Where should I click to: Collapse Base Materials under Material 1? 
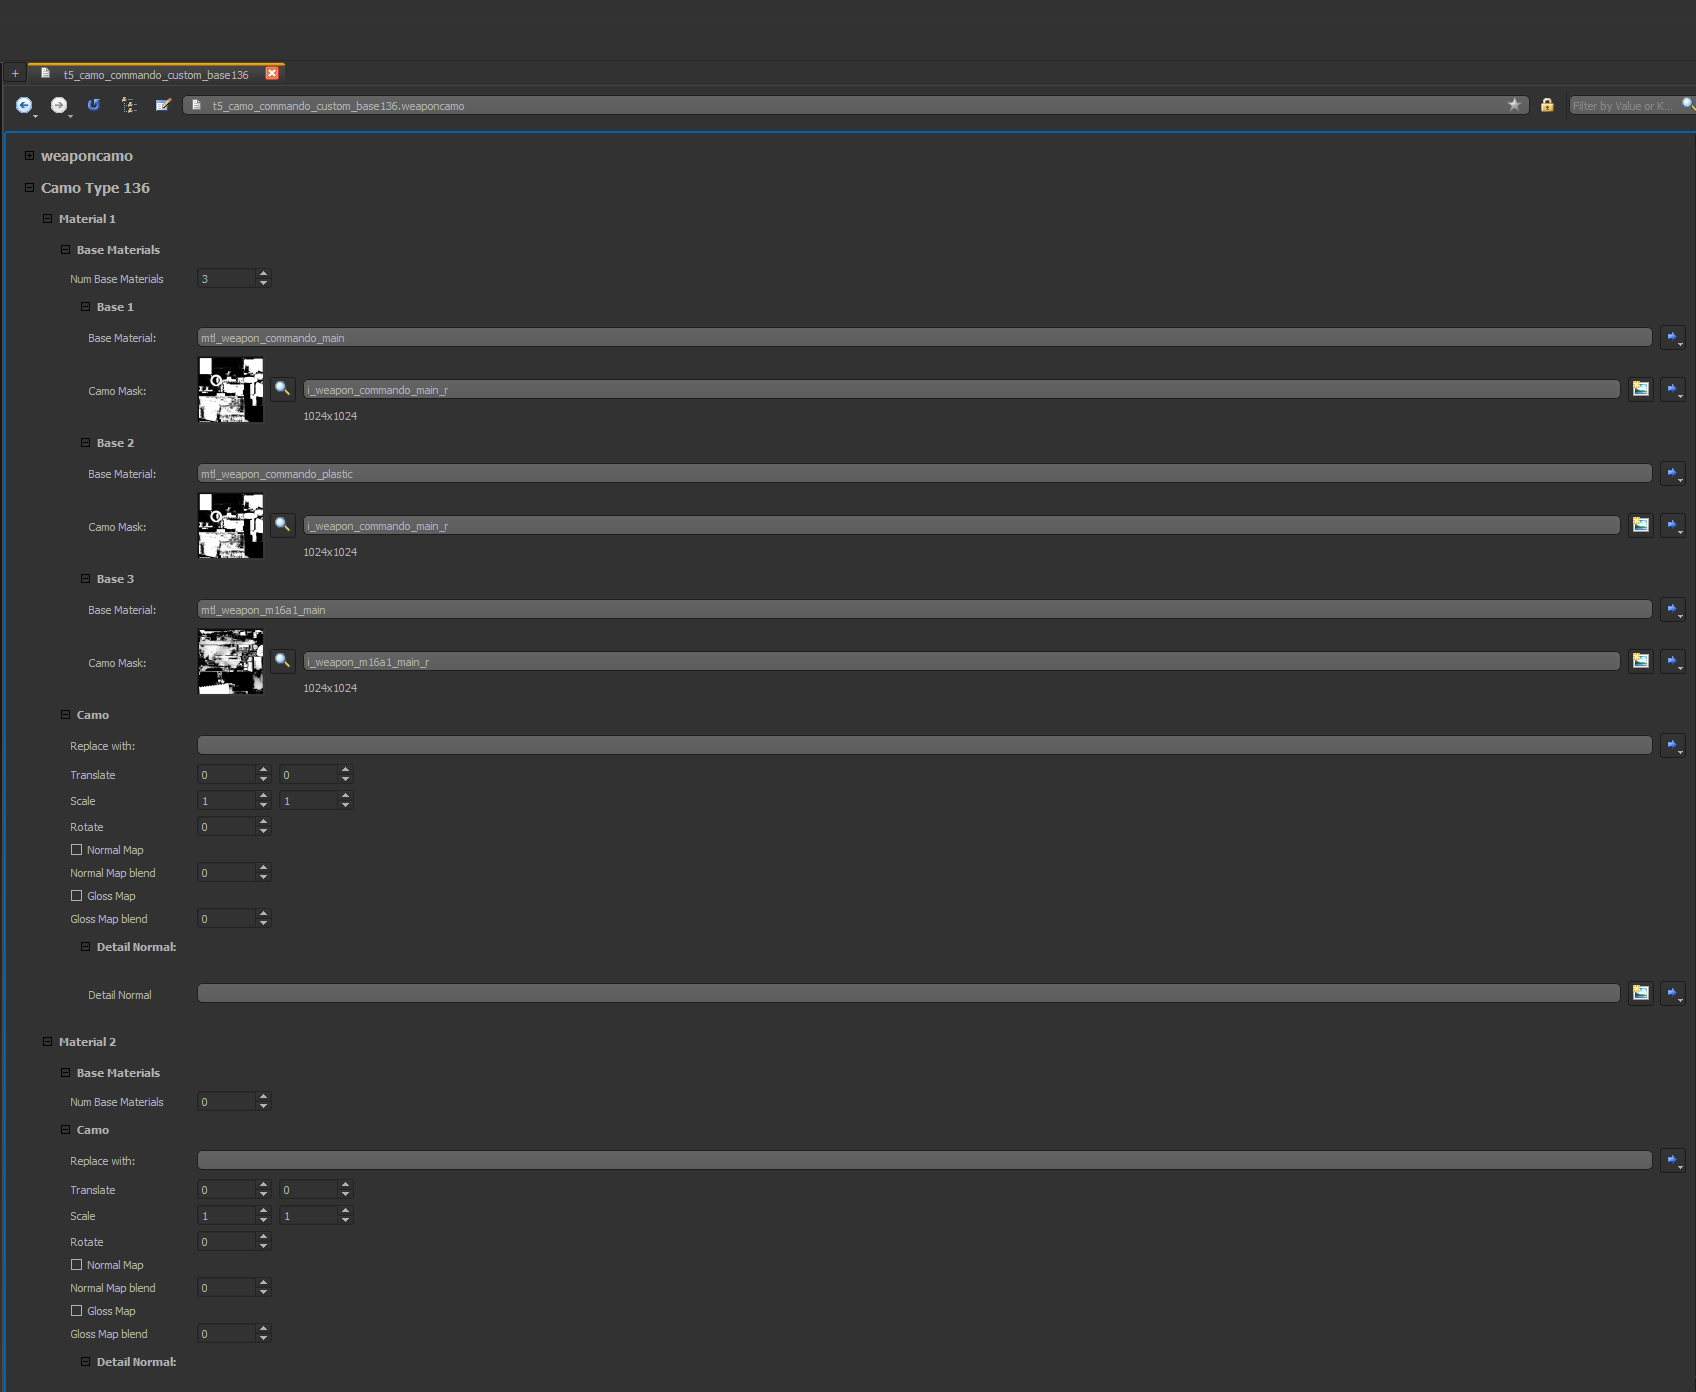click(x=65, y=250)
